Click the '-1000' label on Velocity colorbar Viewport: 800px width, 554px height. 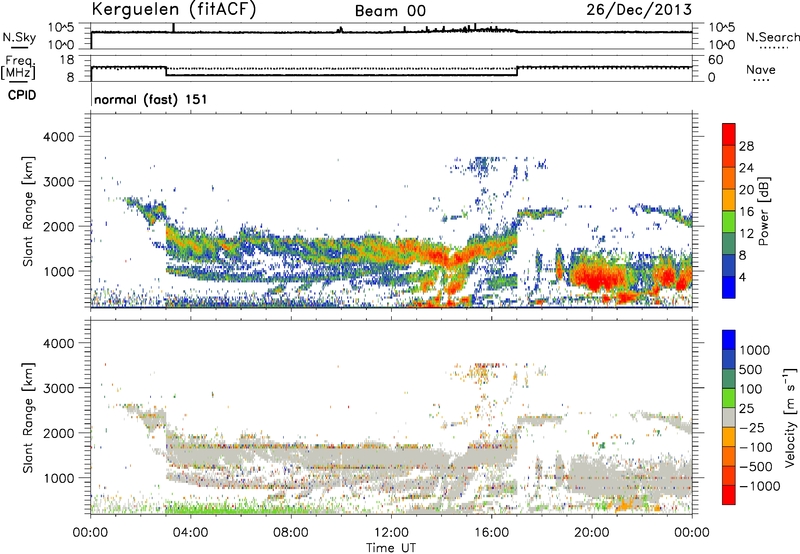click(x=759, y=486)
